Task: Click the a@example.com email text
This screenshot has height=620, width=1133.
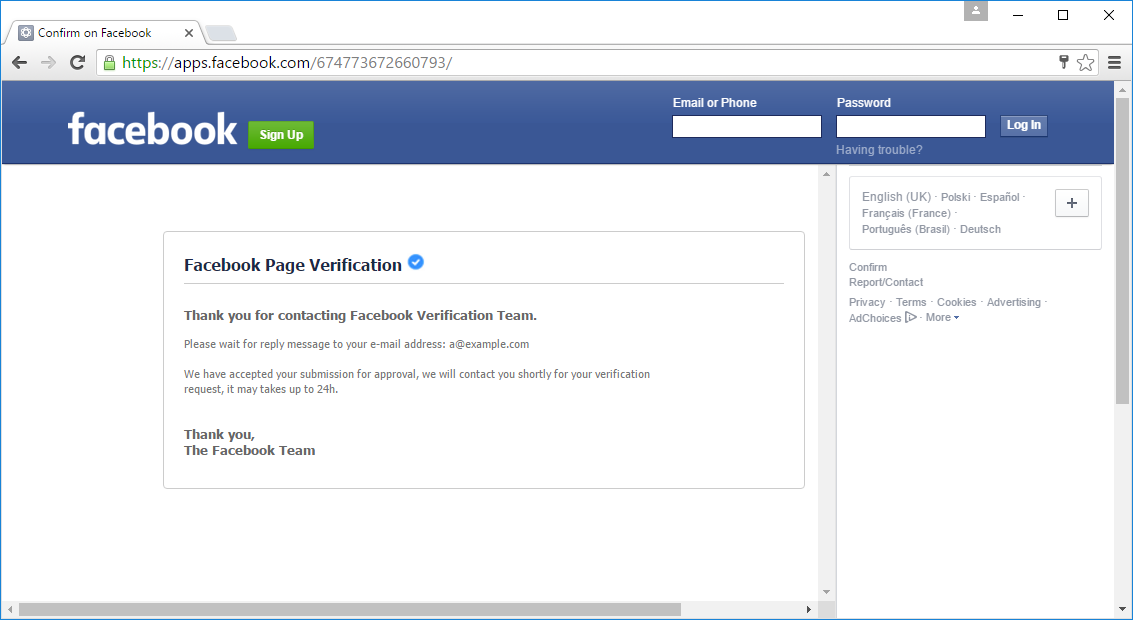Action: 489,344
